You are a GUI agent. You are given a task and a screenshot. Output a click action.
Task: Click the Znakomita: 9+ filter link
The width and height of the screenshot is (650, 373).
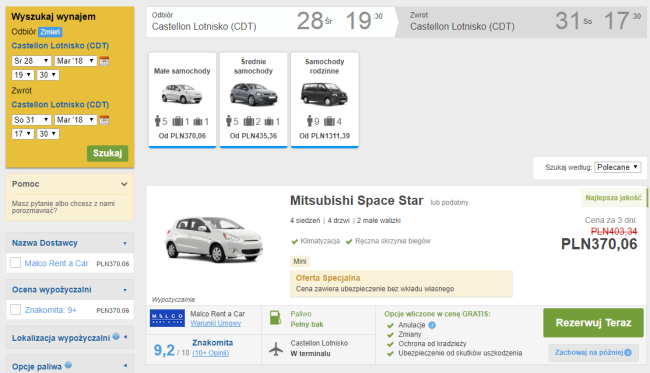point(51,310)
